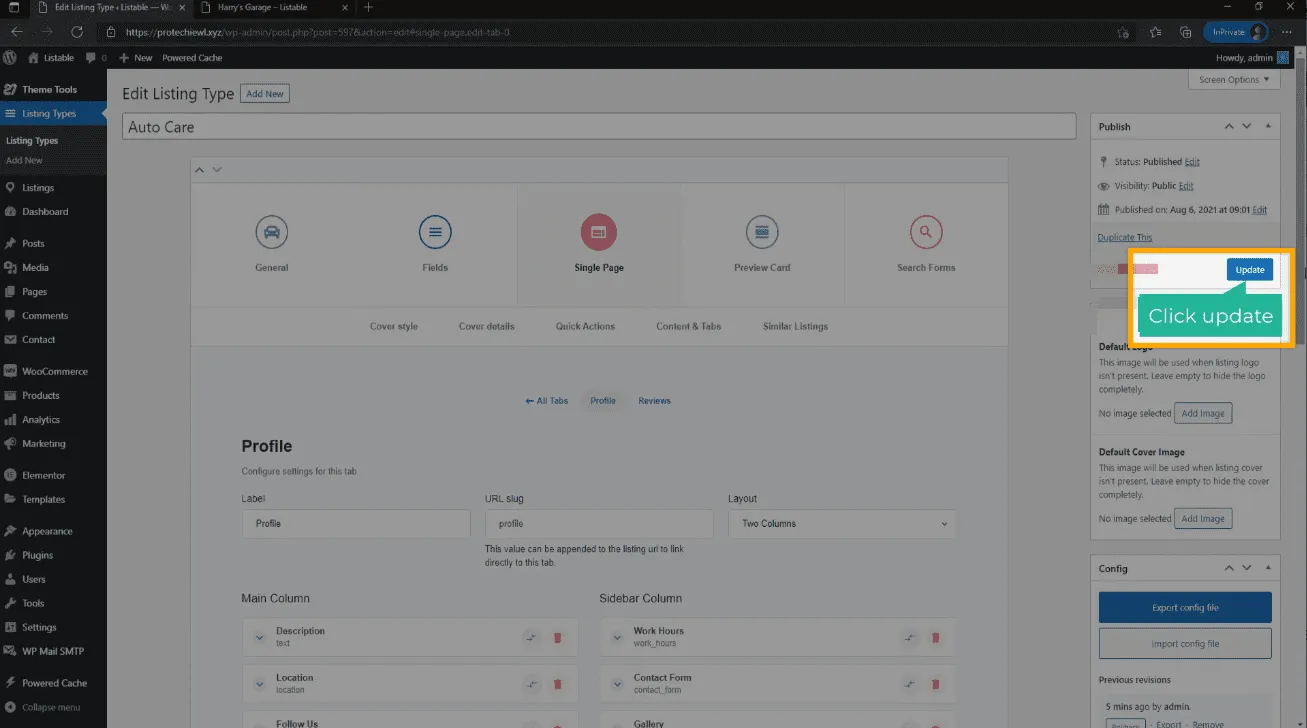The height and width of the screenshot is (728, 1307).
Task: Click the Duplicate This link
Action: pos(1124,237)
